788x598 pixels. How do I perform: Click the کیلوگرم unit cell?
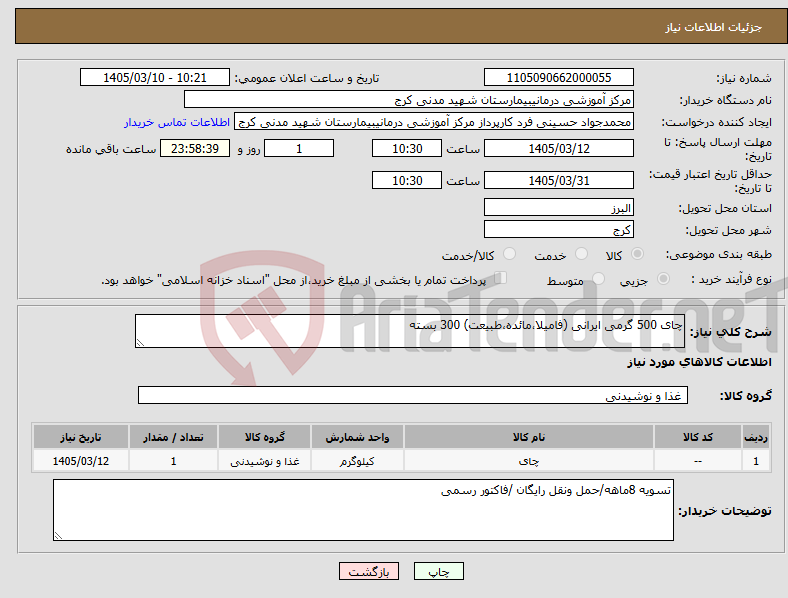click(x=357, y=461)
